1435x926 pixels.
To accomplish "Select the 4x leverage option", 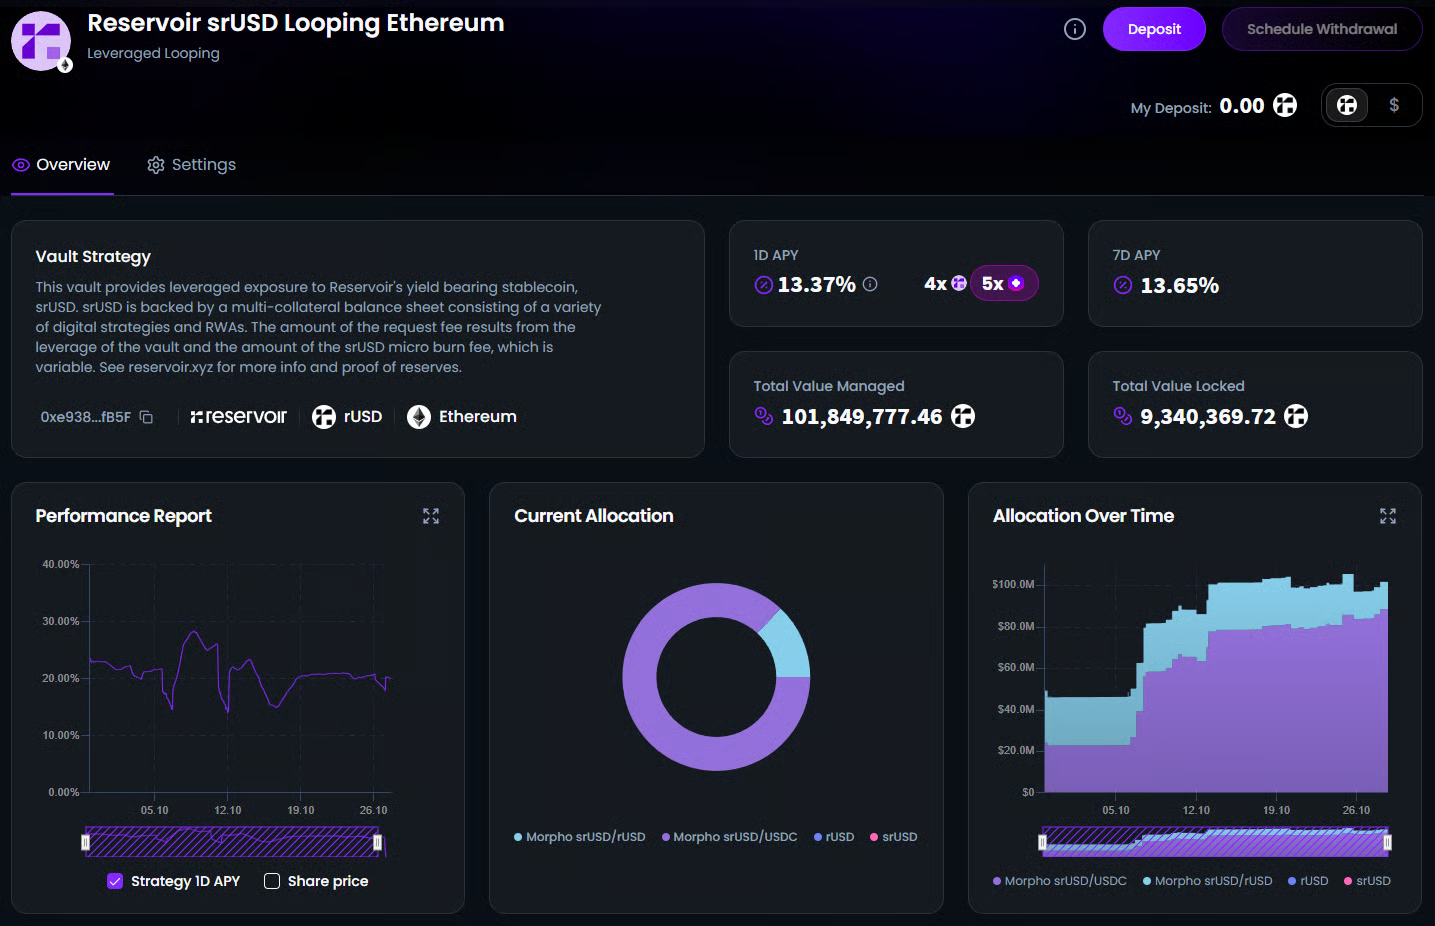I will point(944,284).
